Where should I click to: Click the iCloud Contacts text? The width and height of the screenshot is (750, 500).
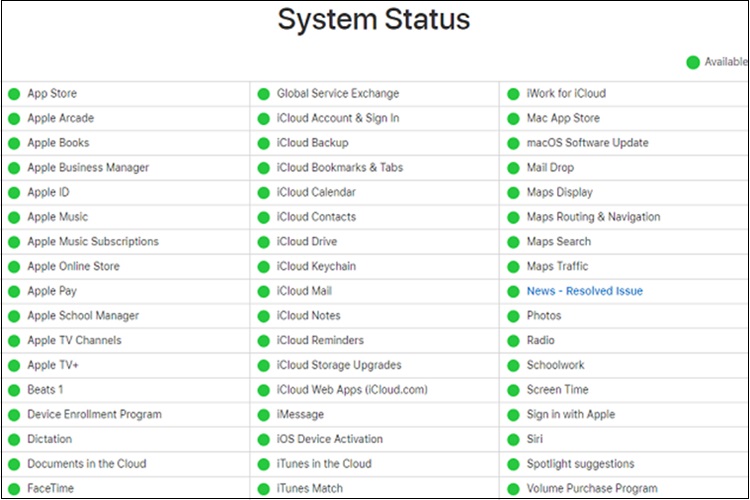coord(316,217)
